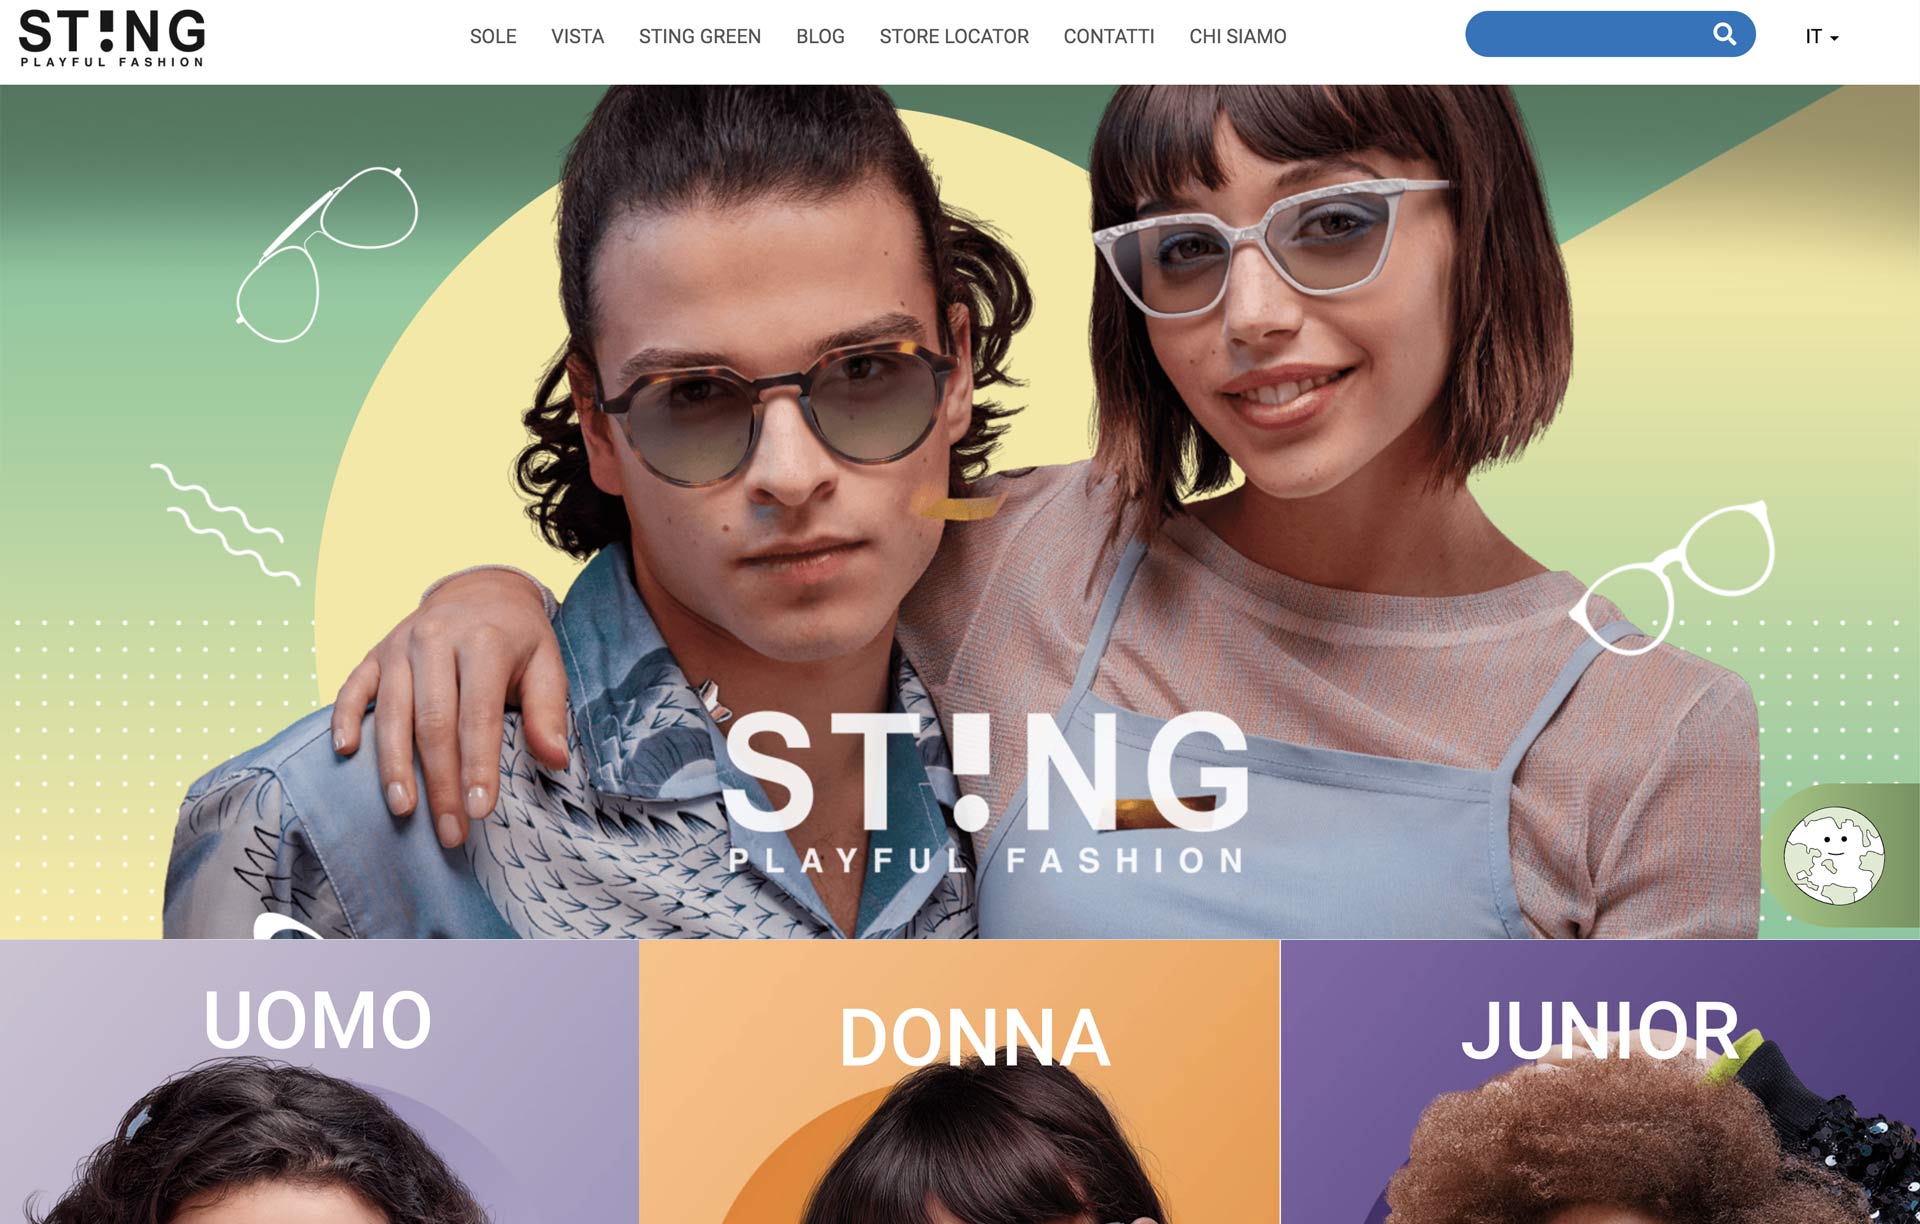This screenshot has height=1224, width=1920.
Task: Select the UOMO category tile
Action: 319,1082
